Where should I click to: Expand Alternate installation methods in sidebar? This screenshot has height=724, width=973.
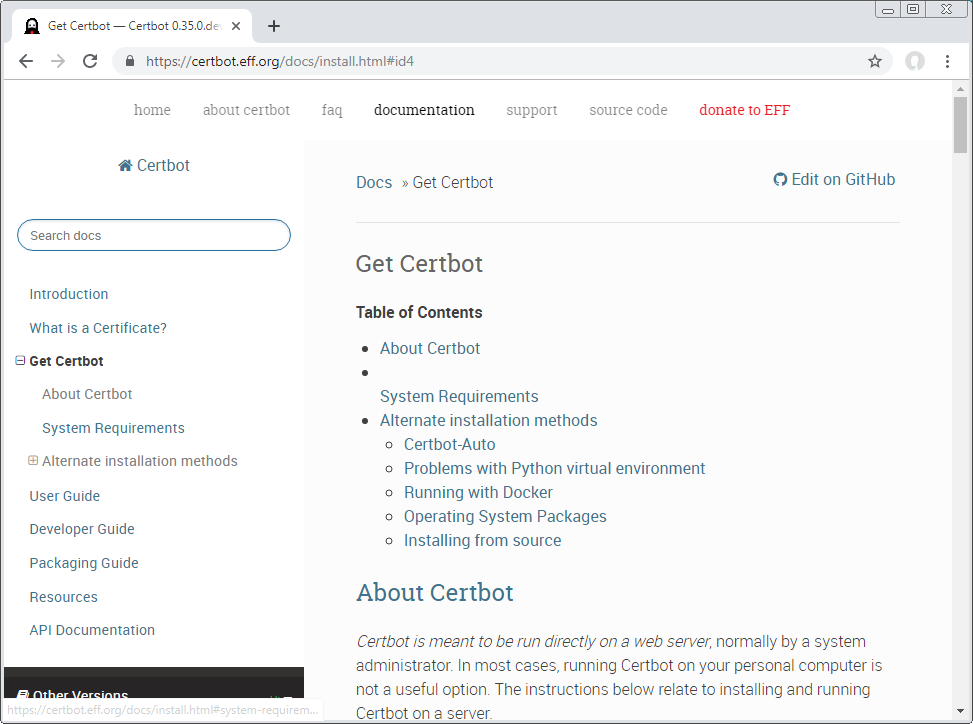click(33, 460)
